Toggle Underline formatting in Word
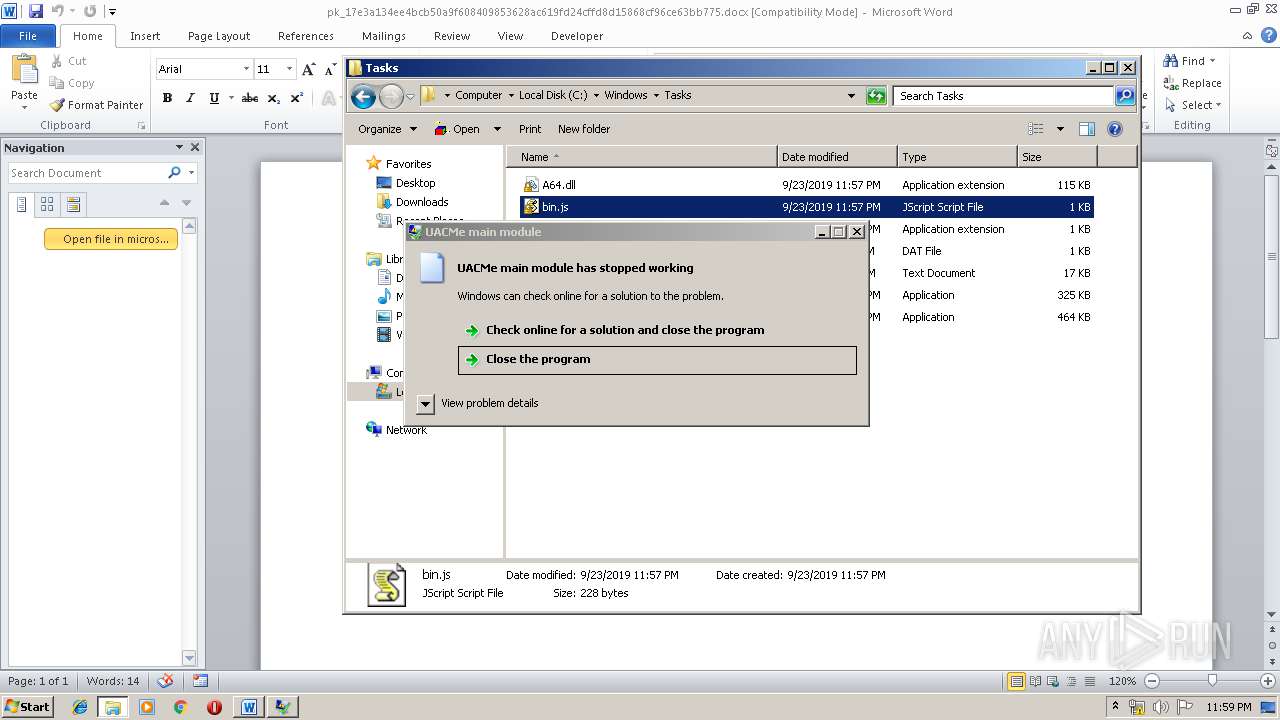1280x720 pixels. click(x=214, y=98)
